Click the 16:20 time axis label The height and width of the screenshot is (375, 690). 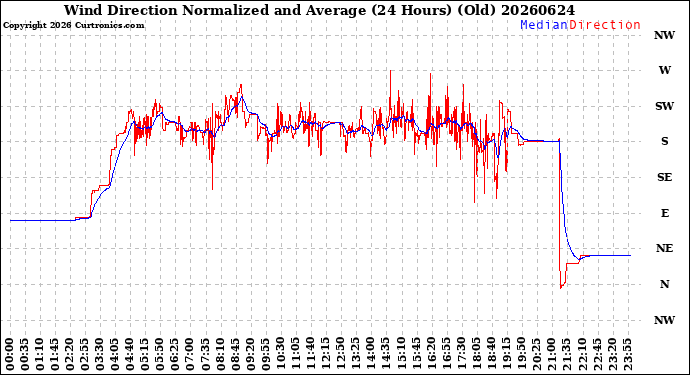(431, 355)
